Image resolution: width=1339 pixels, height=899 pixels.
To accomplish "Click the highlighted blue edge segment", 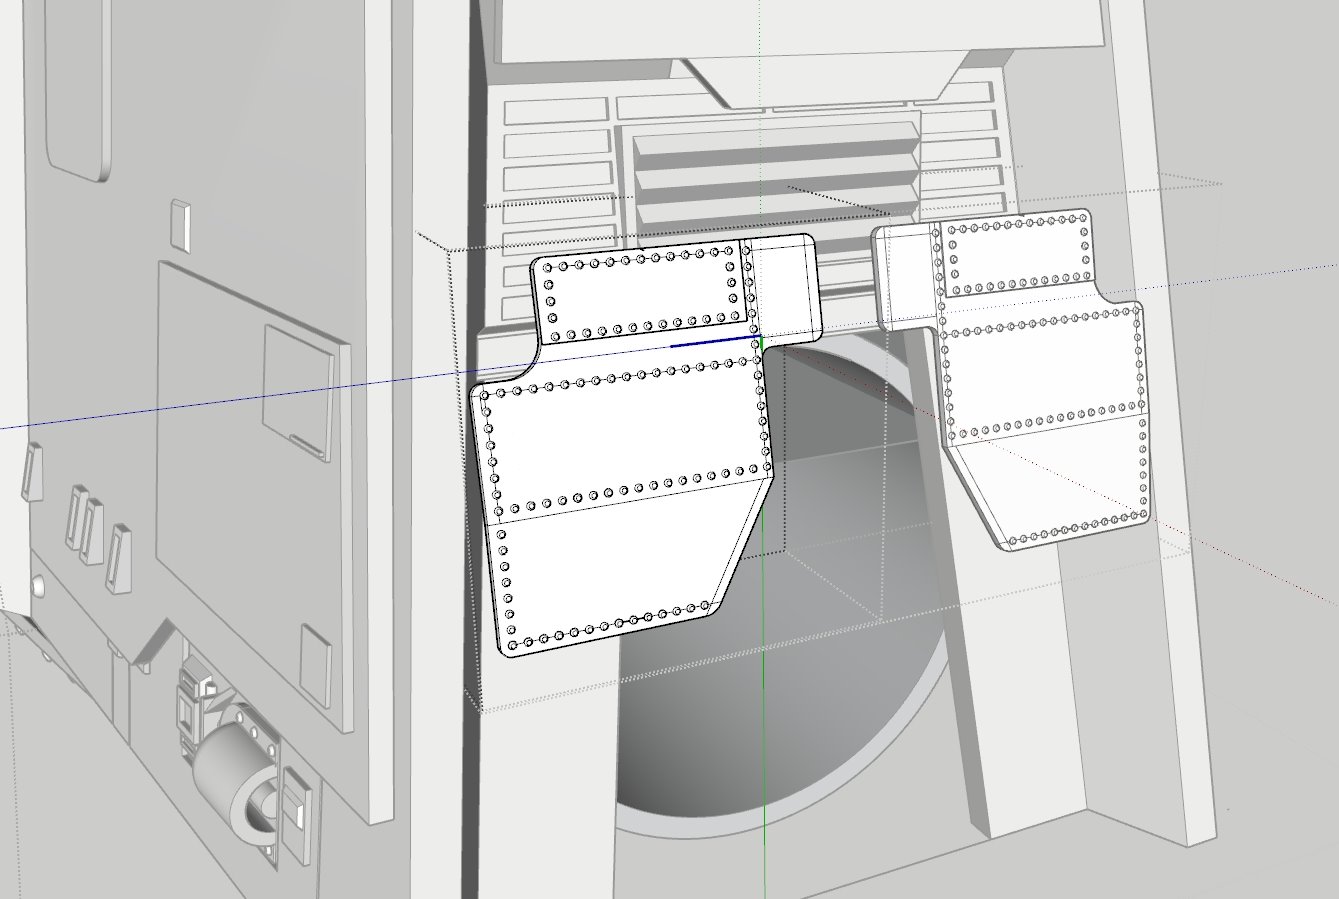I will coord(712,342).
